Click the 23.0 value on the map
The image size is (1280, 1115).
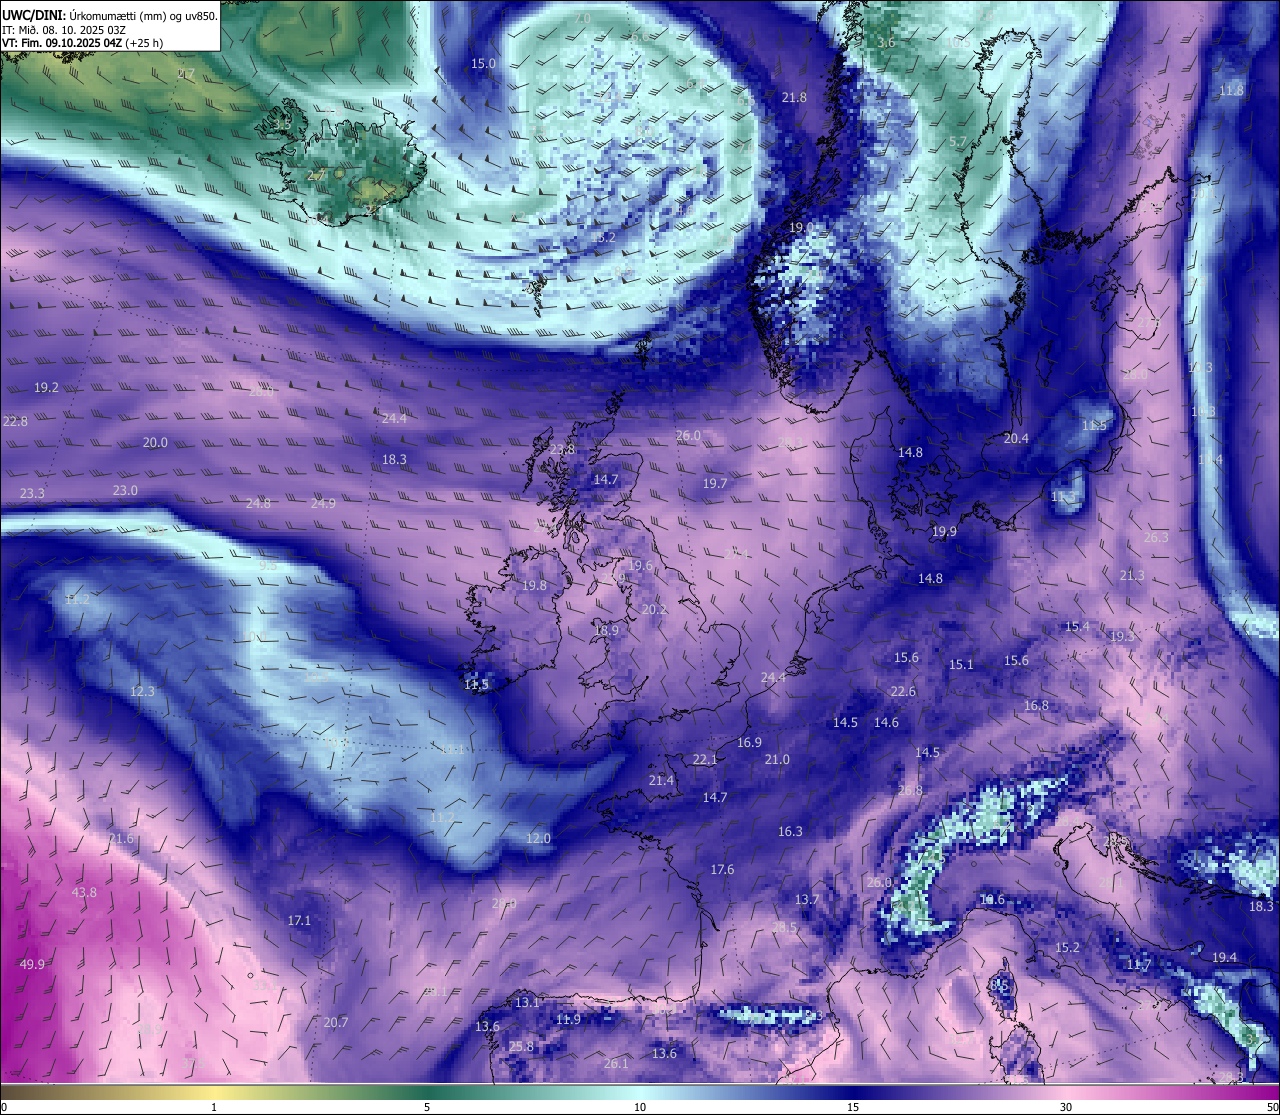(125, 491)
